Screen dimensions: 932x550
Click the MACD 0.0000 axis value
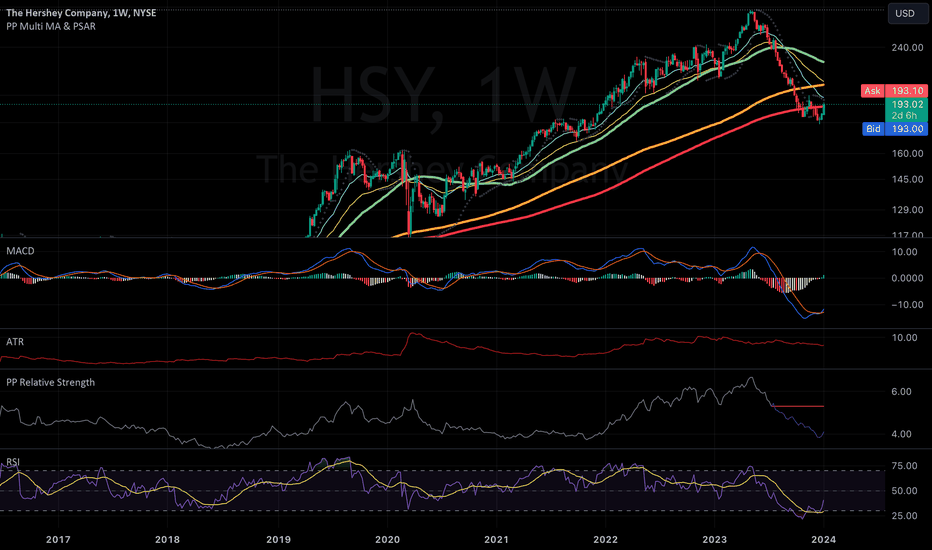tap(907, 278)
